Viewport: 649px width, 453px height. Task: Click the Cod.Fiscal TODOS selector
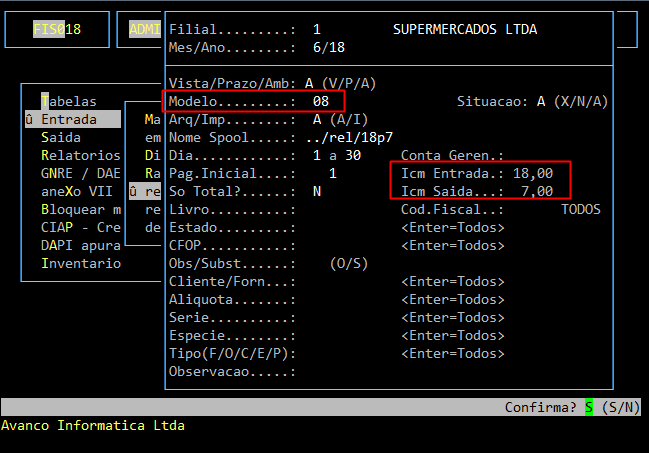(580, 209)
